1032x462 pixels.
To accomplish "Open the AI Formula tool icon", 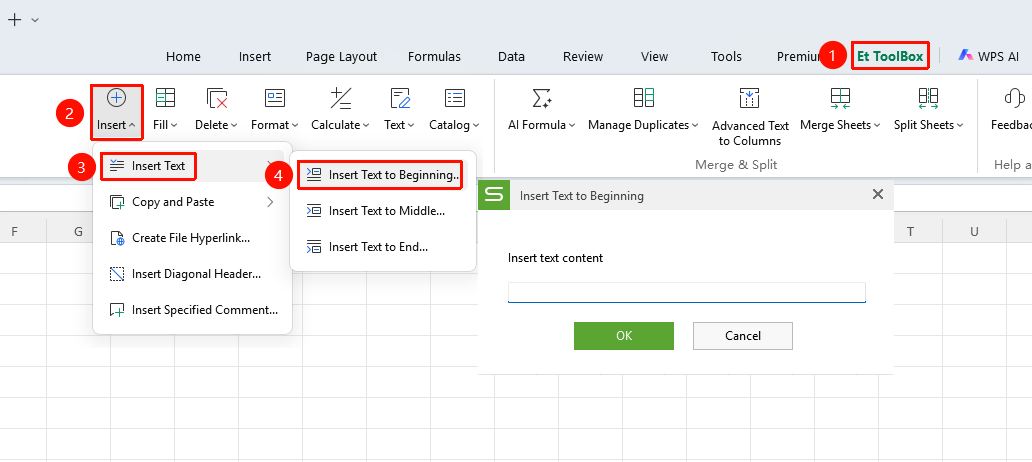I will (x=541, y=98).
